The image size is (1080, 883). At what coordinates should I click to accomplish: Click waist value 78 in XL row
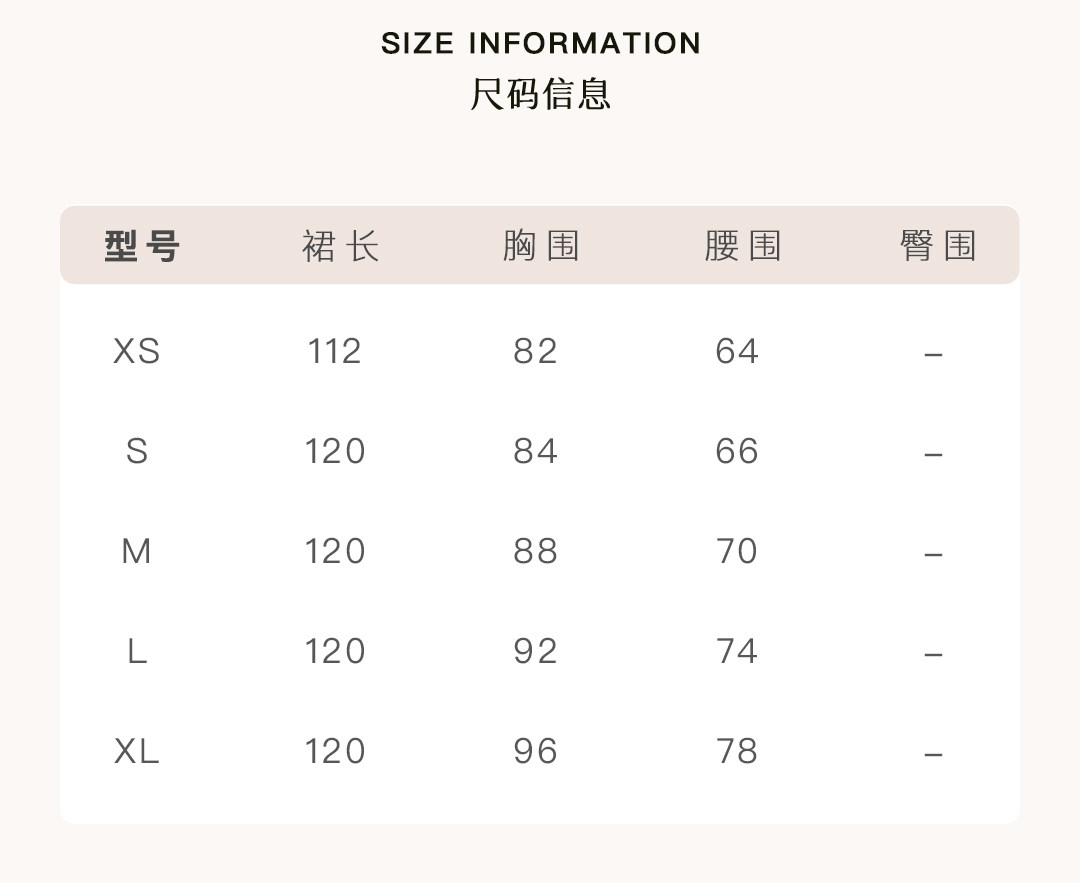pos(737,752)
